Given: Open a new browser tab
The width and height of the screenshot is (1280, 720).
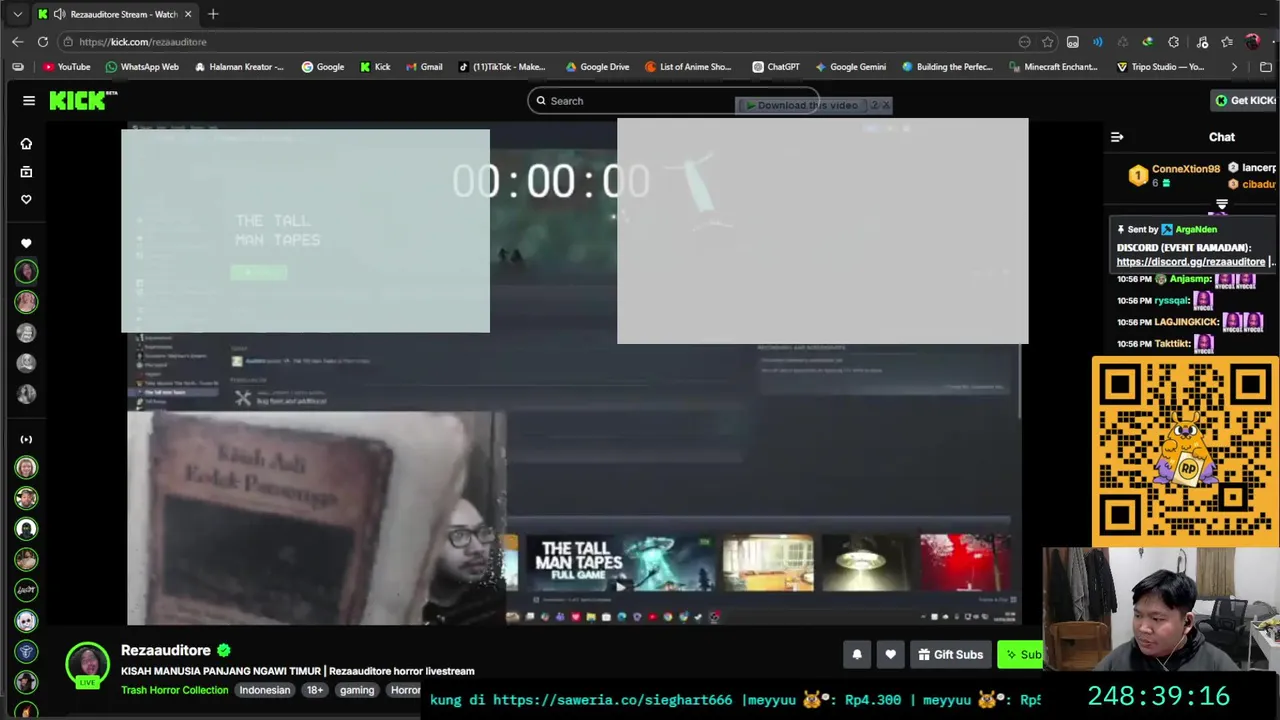Looking at the screenshot, I should (213, 14).
